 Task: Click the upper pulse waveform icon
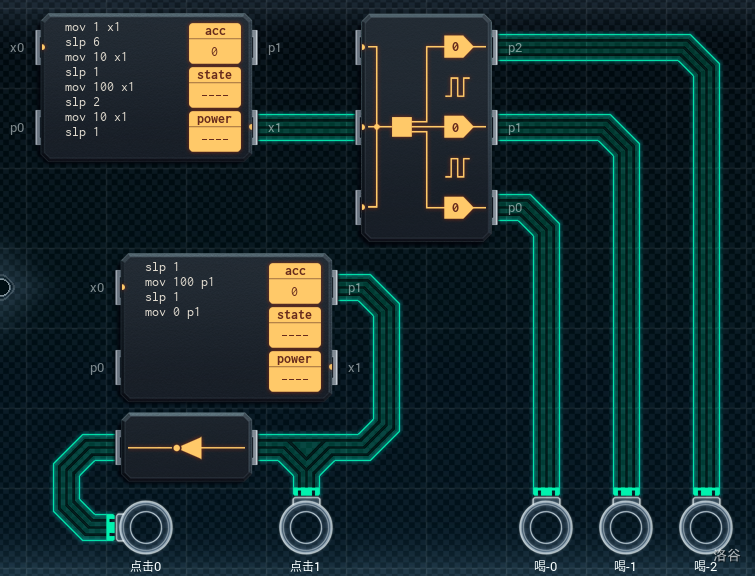tap(457, 87)
